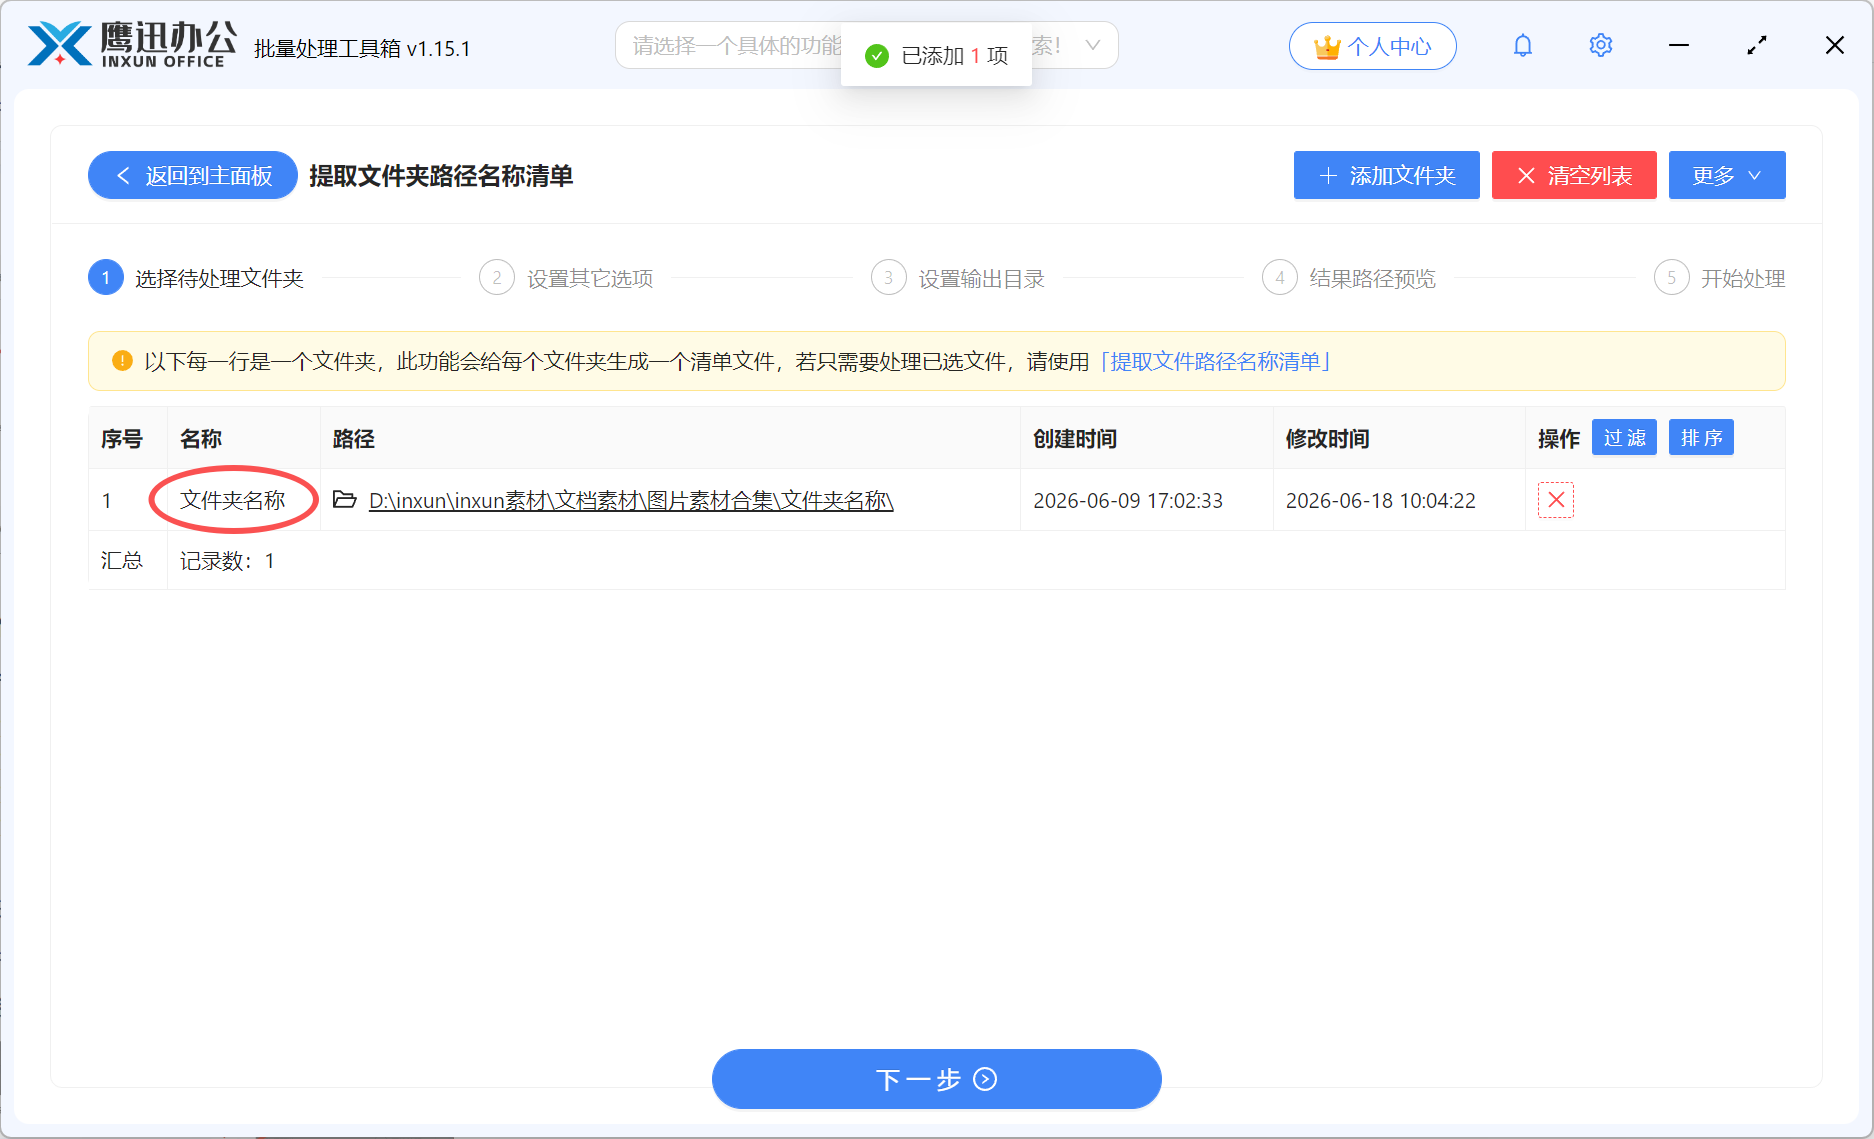Go to step 2 设置其它选项
The width and height of the screenshot is (1874, 1139).
point(566,278)
